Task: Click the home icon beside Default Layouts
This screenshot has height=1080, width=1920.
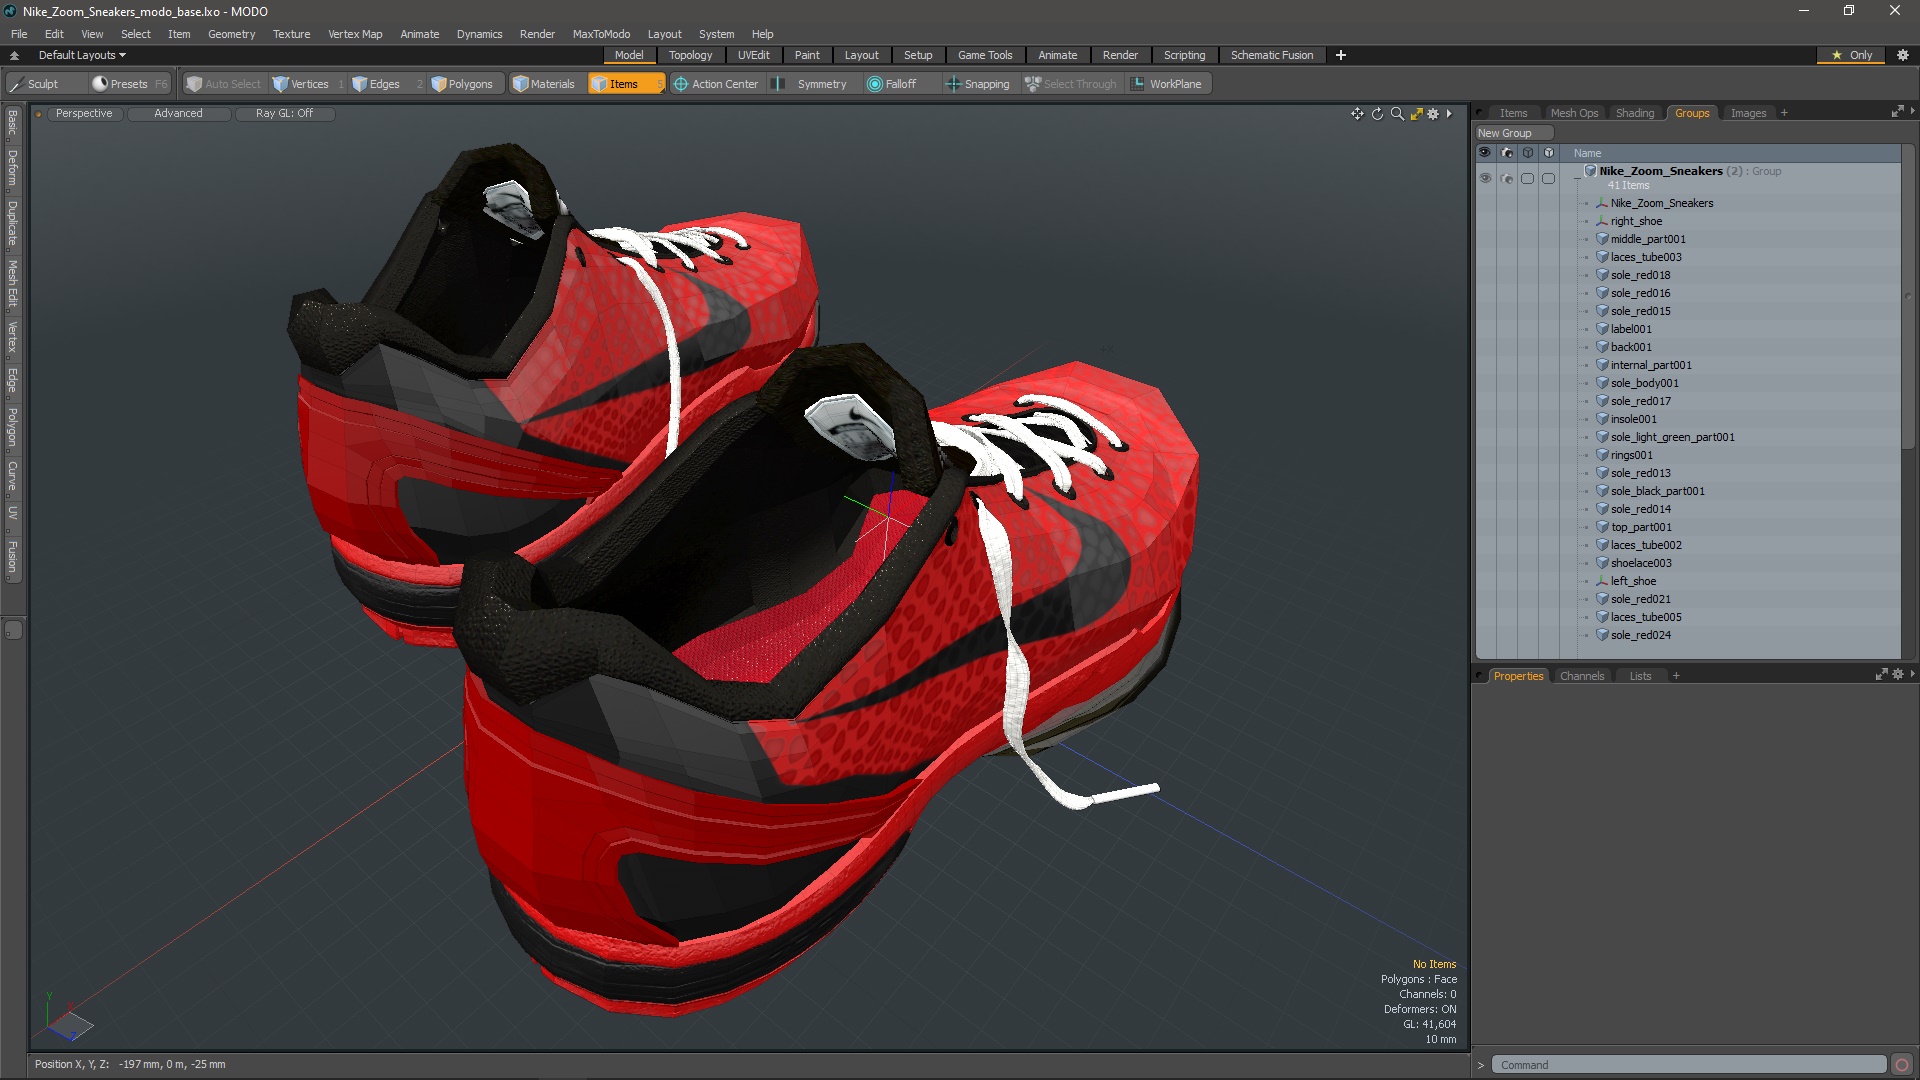Action: pos(14,56)
